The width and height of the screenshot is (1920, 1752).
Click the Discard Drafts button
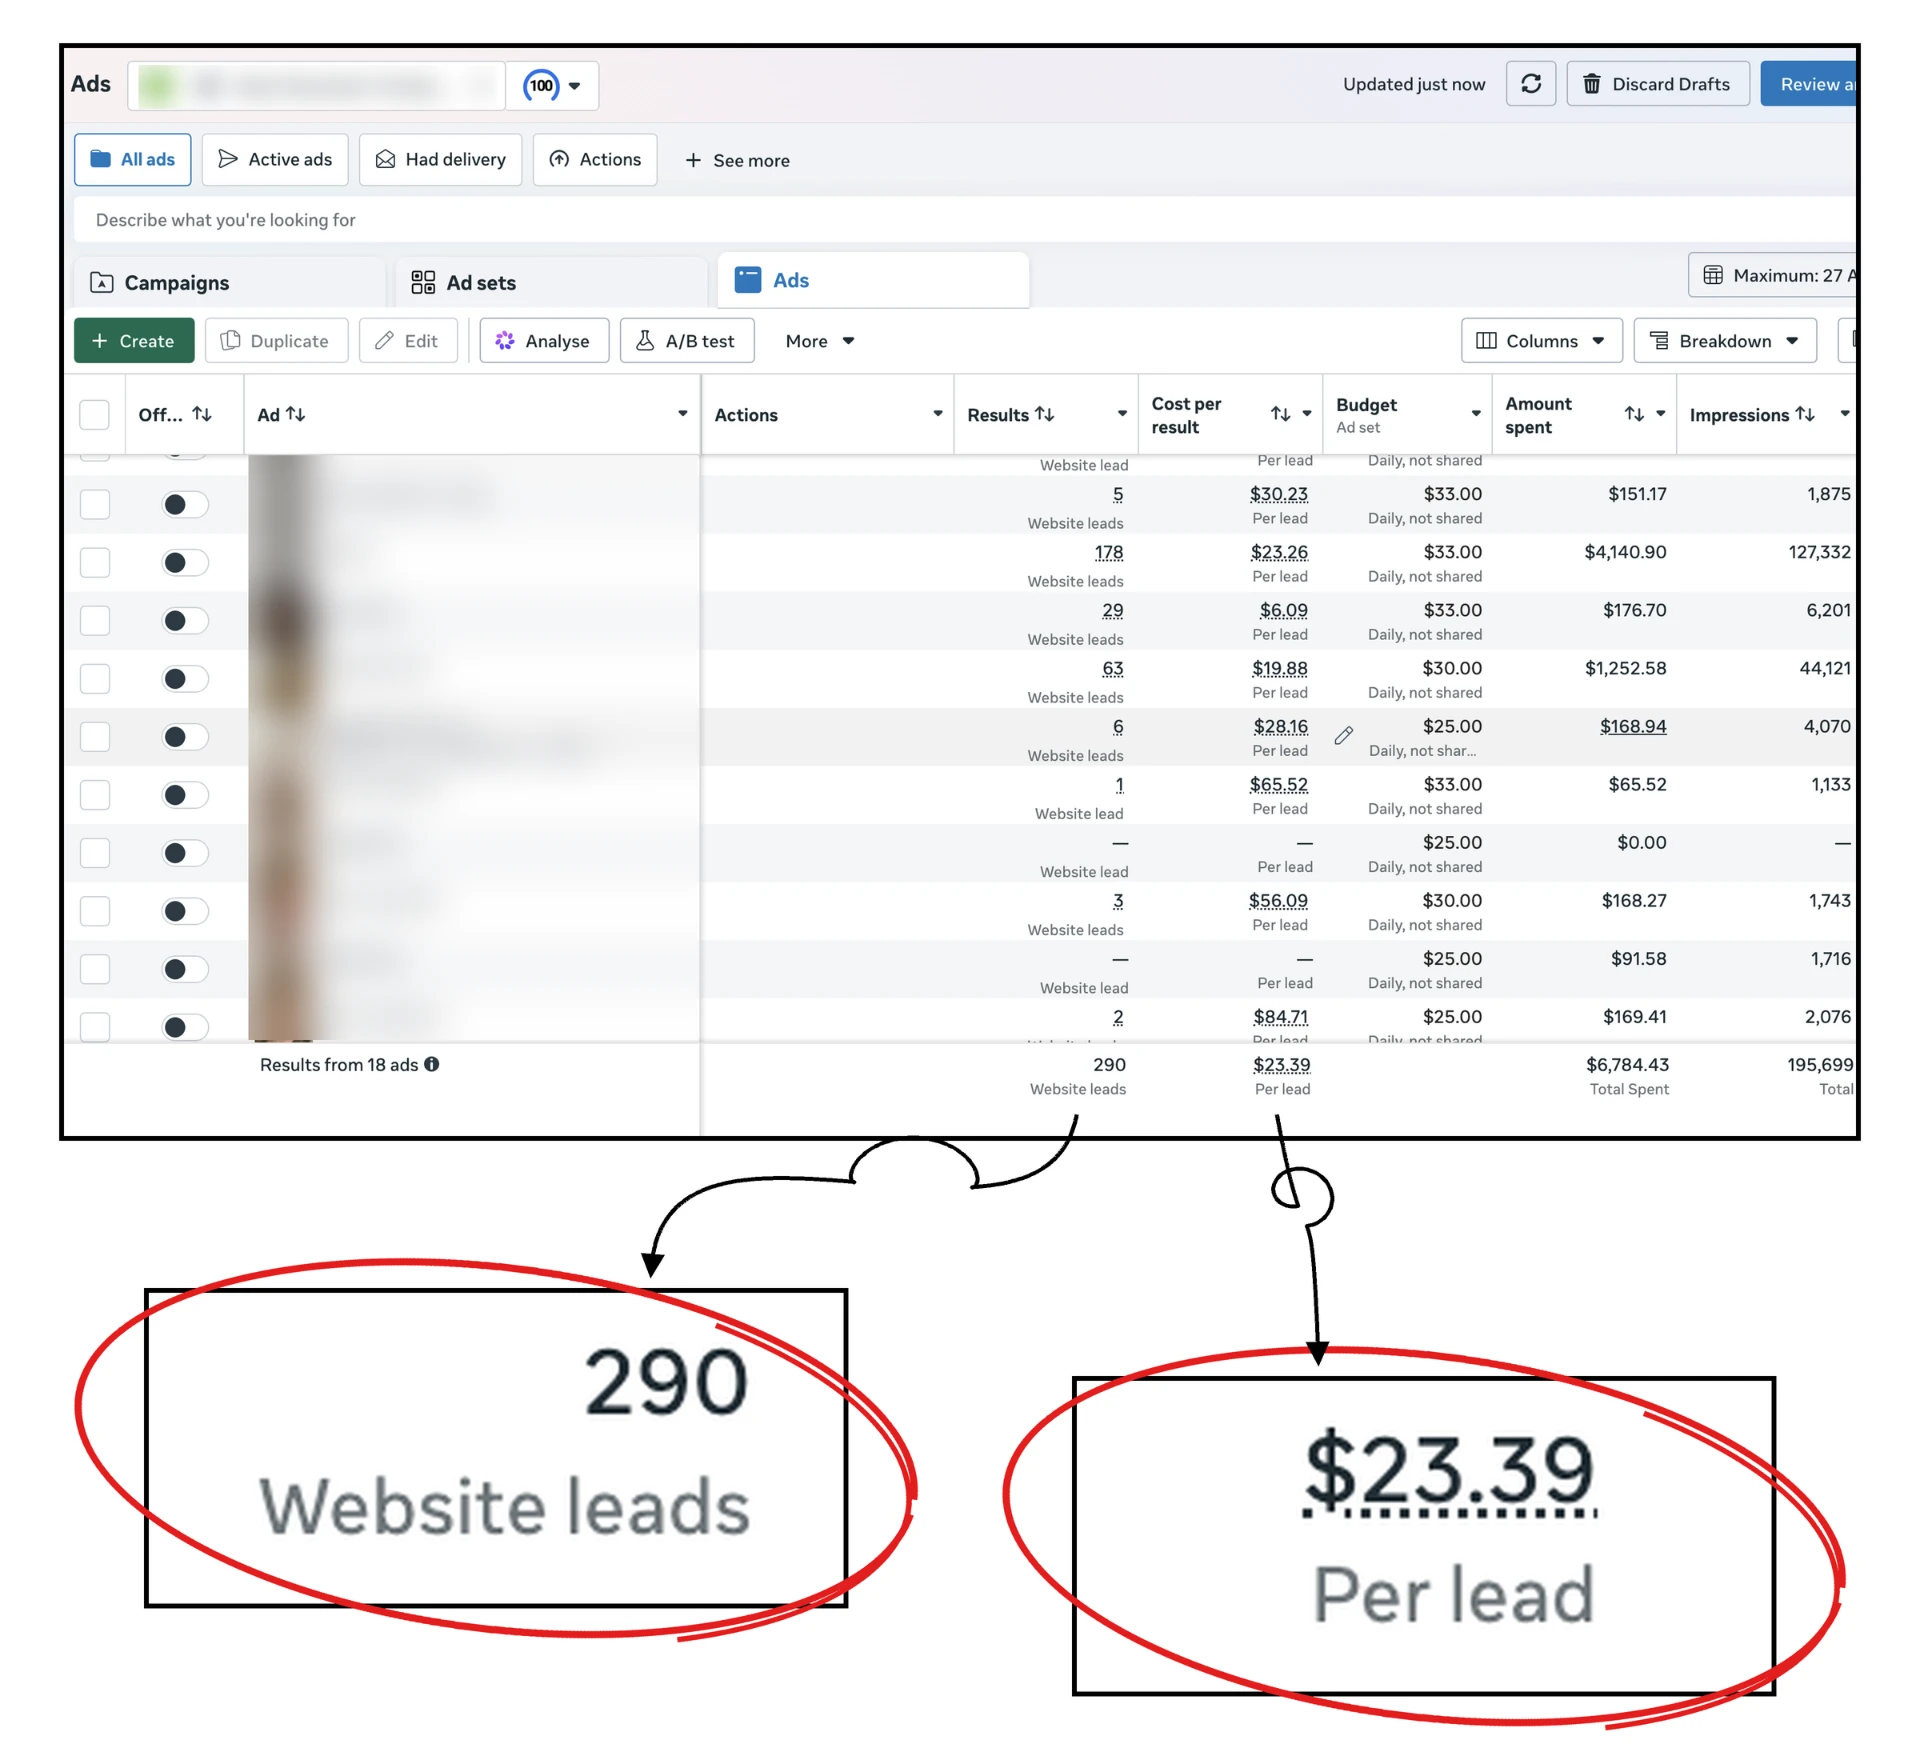1657,84
